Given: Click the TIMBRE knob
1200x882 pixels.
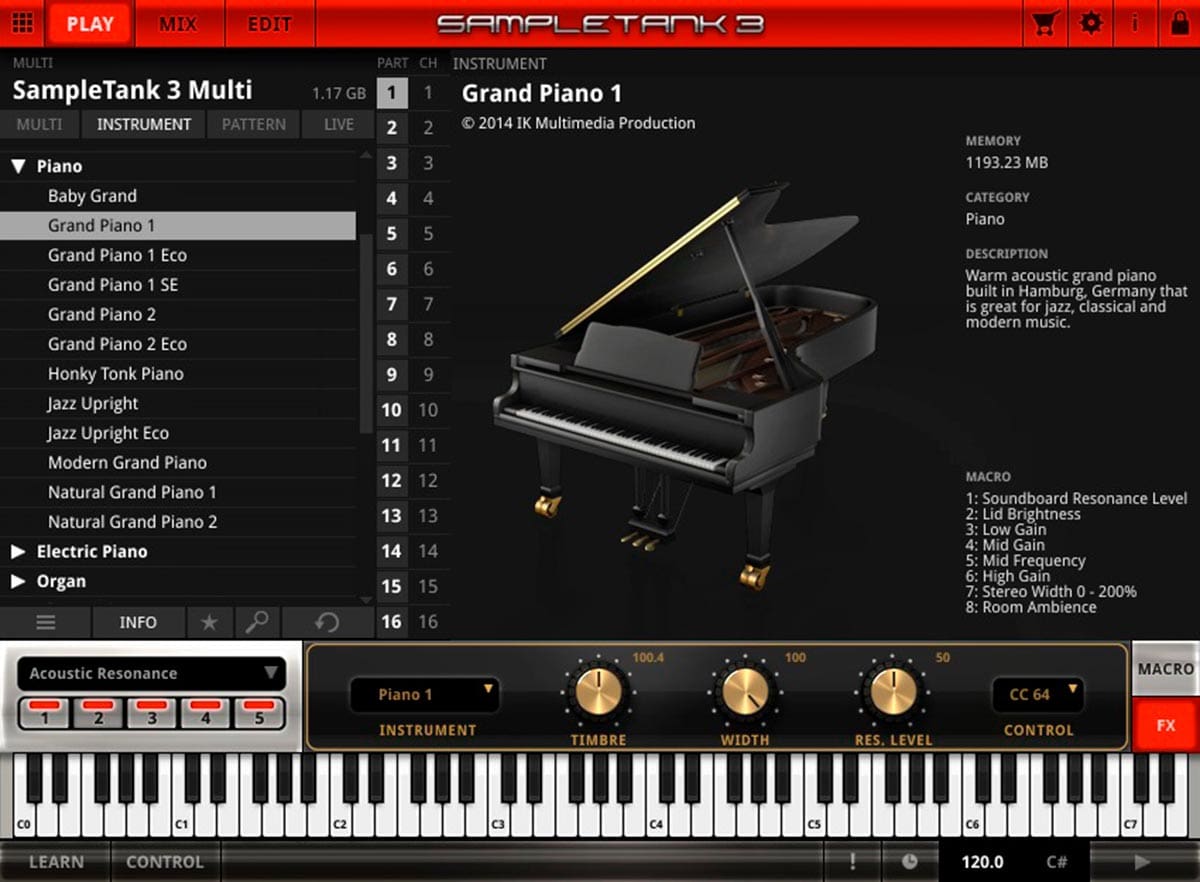Looking at the screenshot, I should pos(599,691).
